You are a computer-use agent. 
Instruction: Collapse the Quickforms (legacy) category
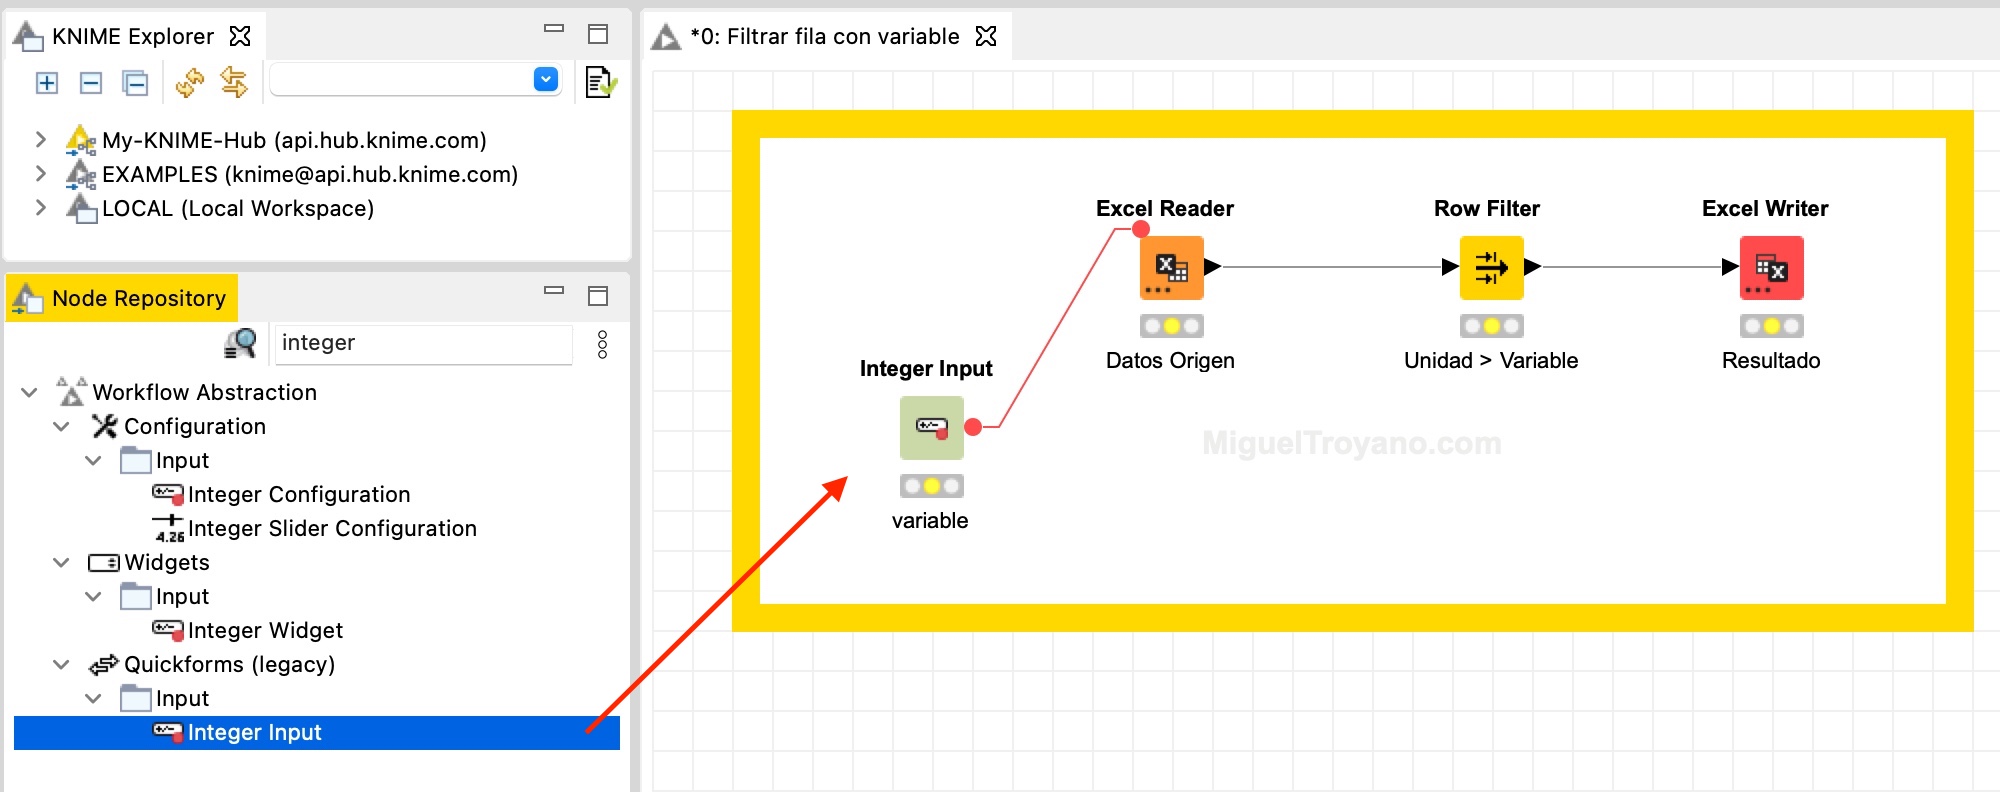62,664
